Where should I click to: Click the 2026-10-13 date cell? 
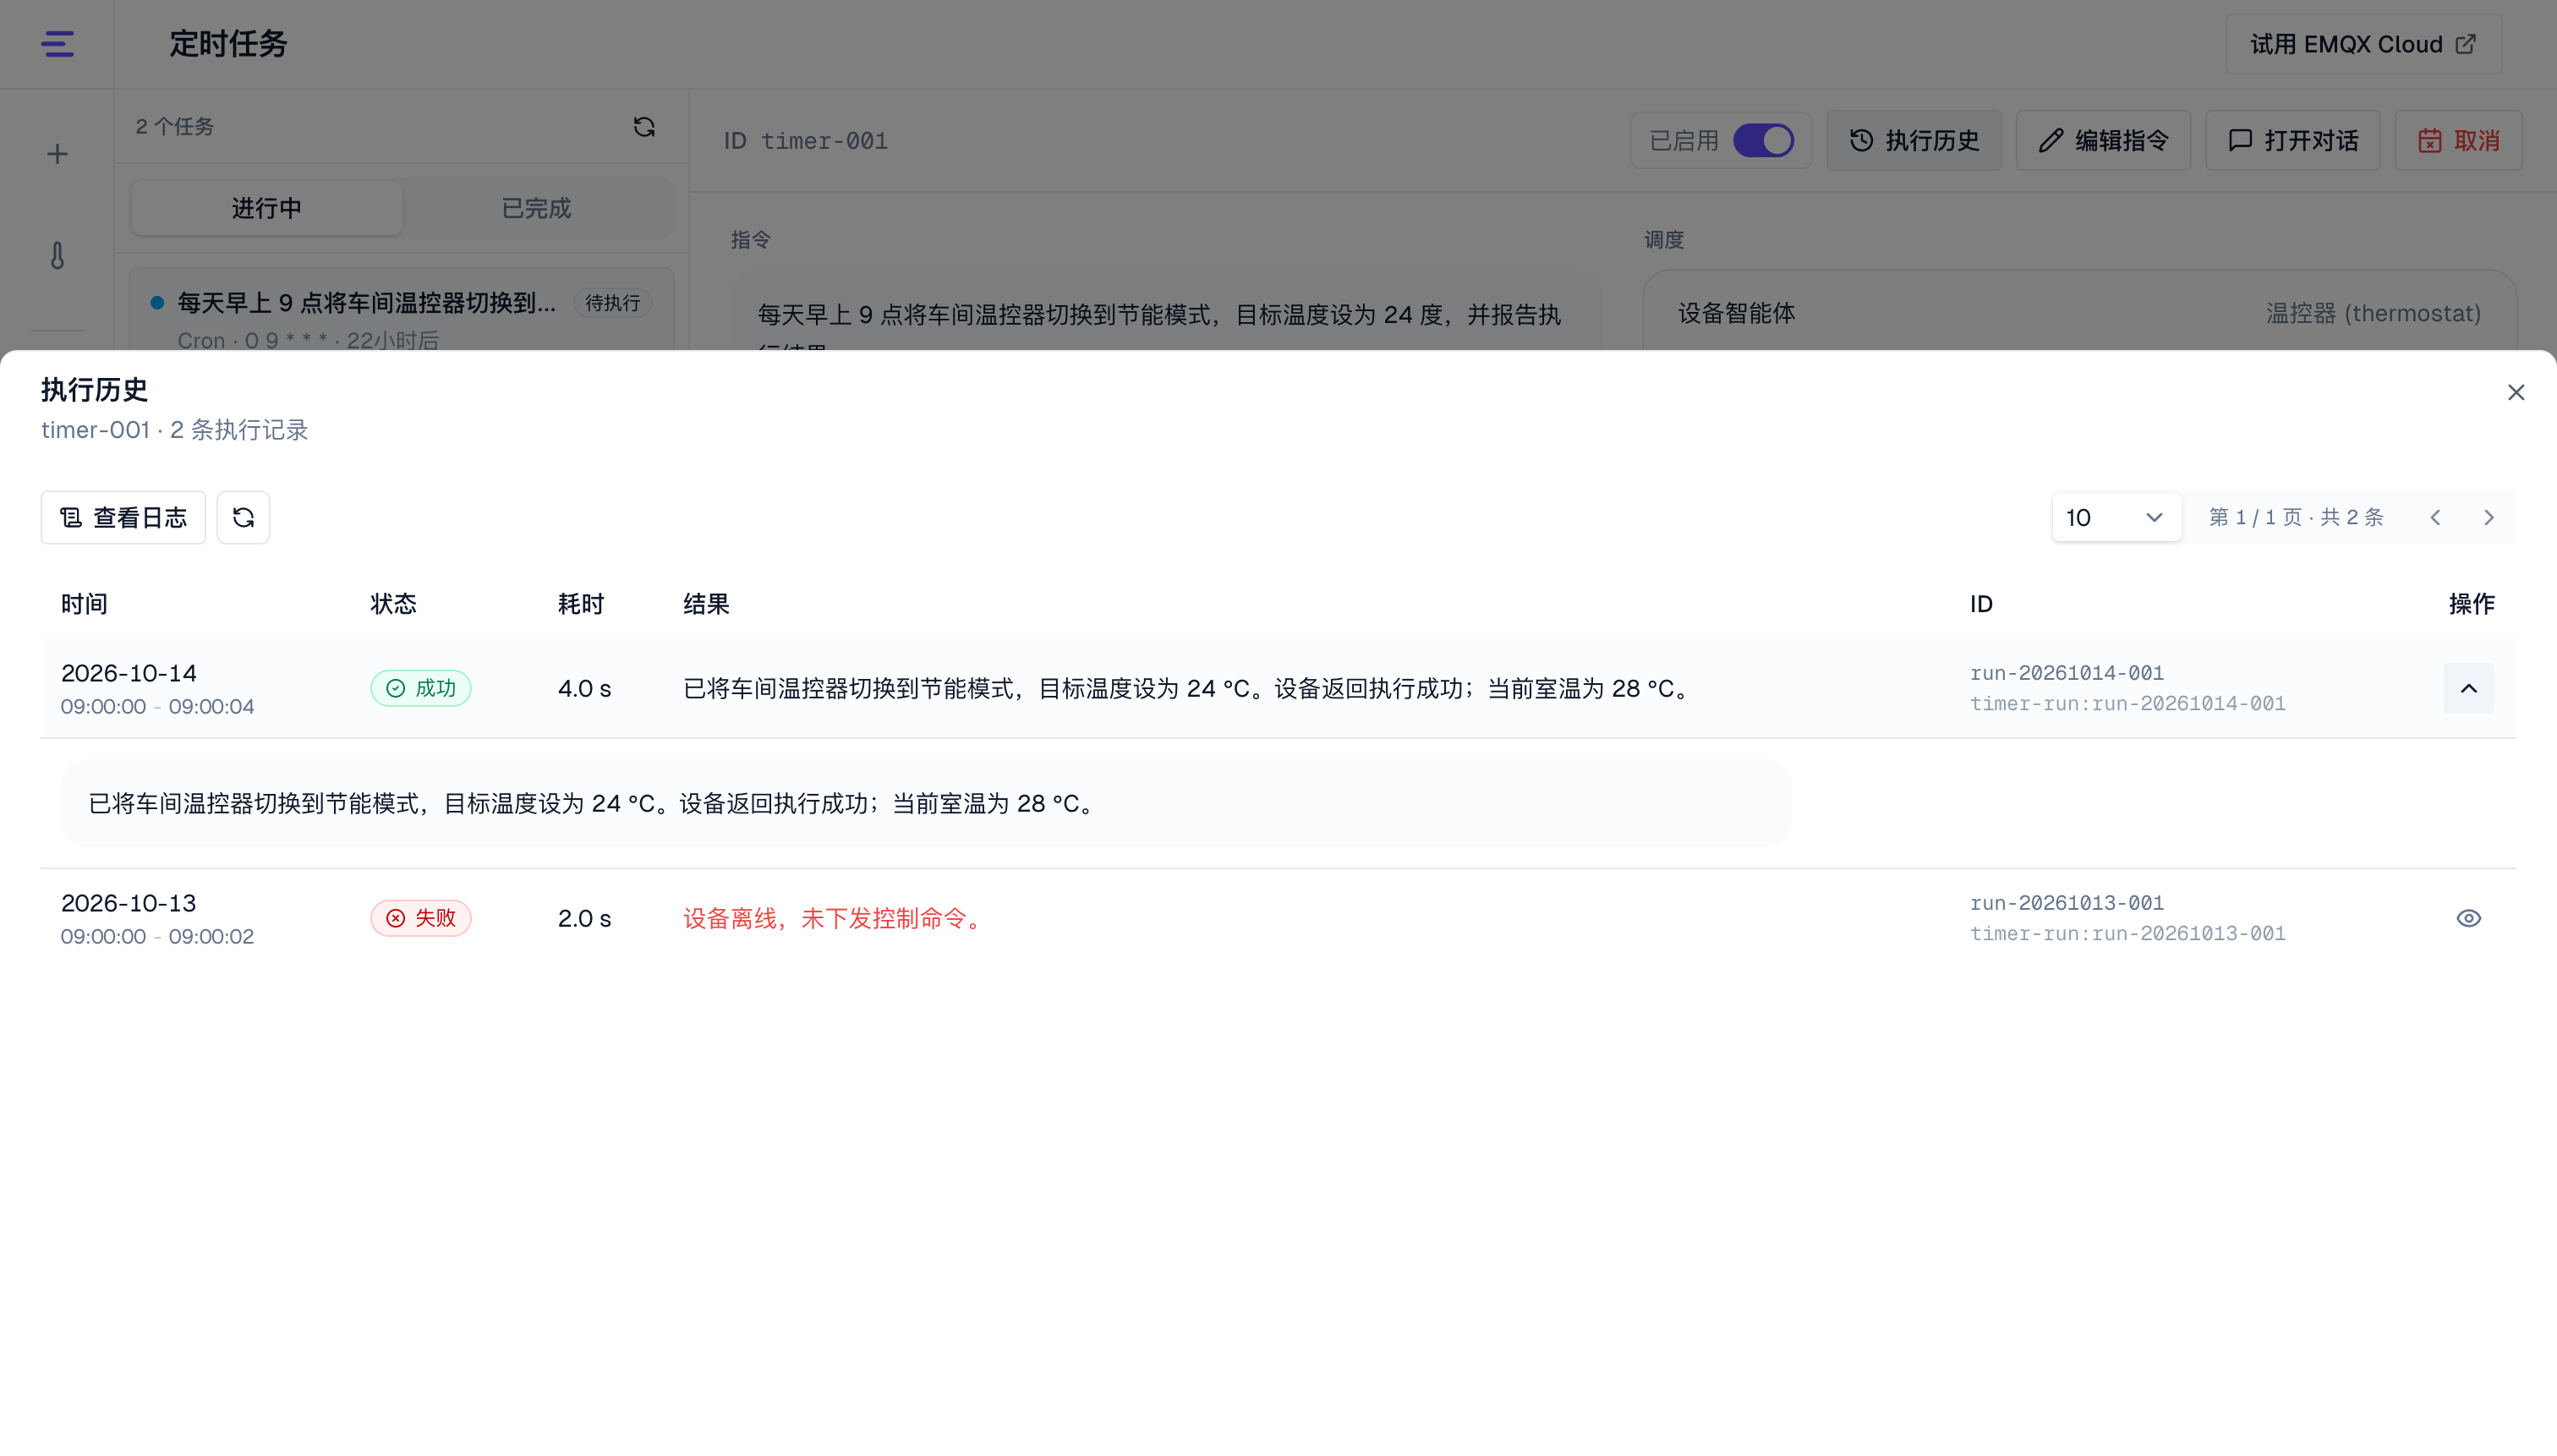point(128,903)
